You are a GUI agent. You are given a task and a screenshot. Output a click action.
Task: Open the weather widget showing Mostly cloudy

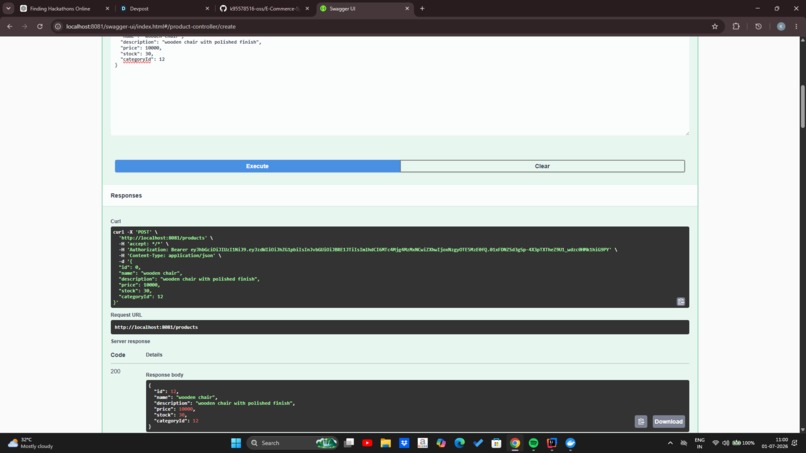tap(31, 443)
